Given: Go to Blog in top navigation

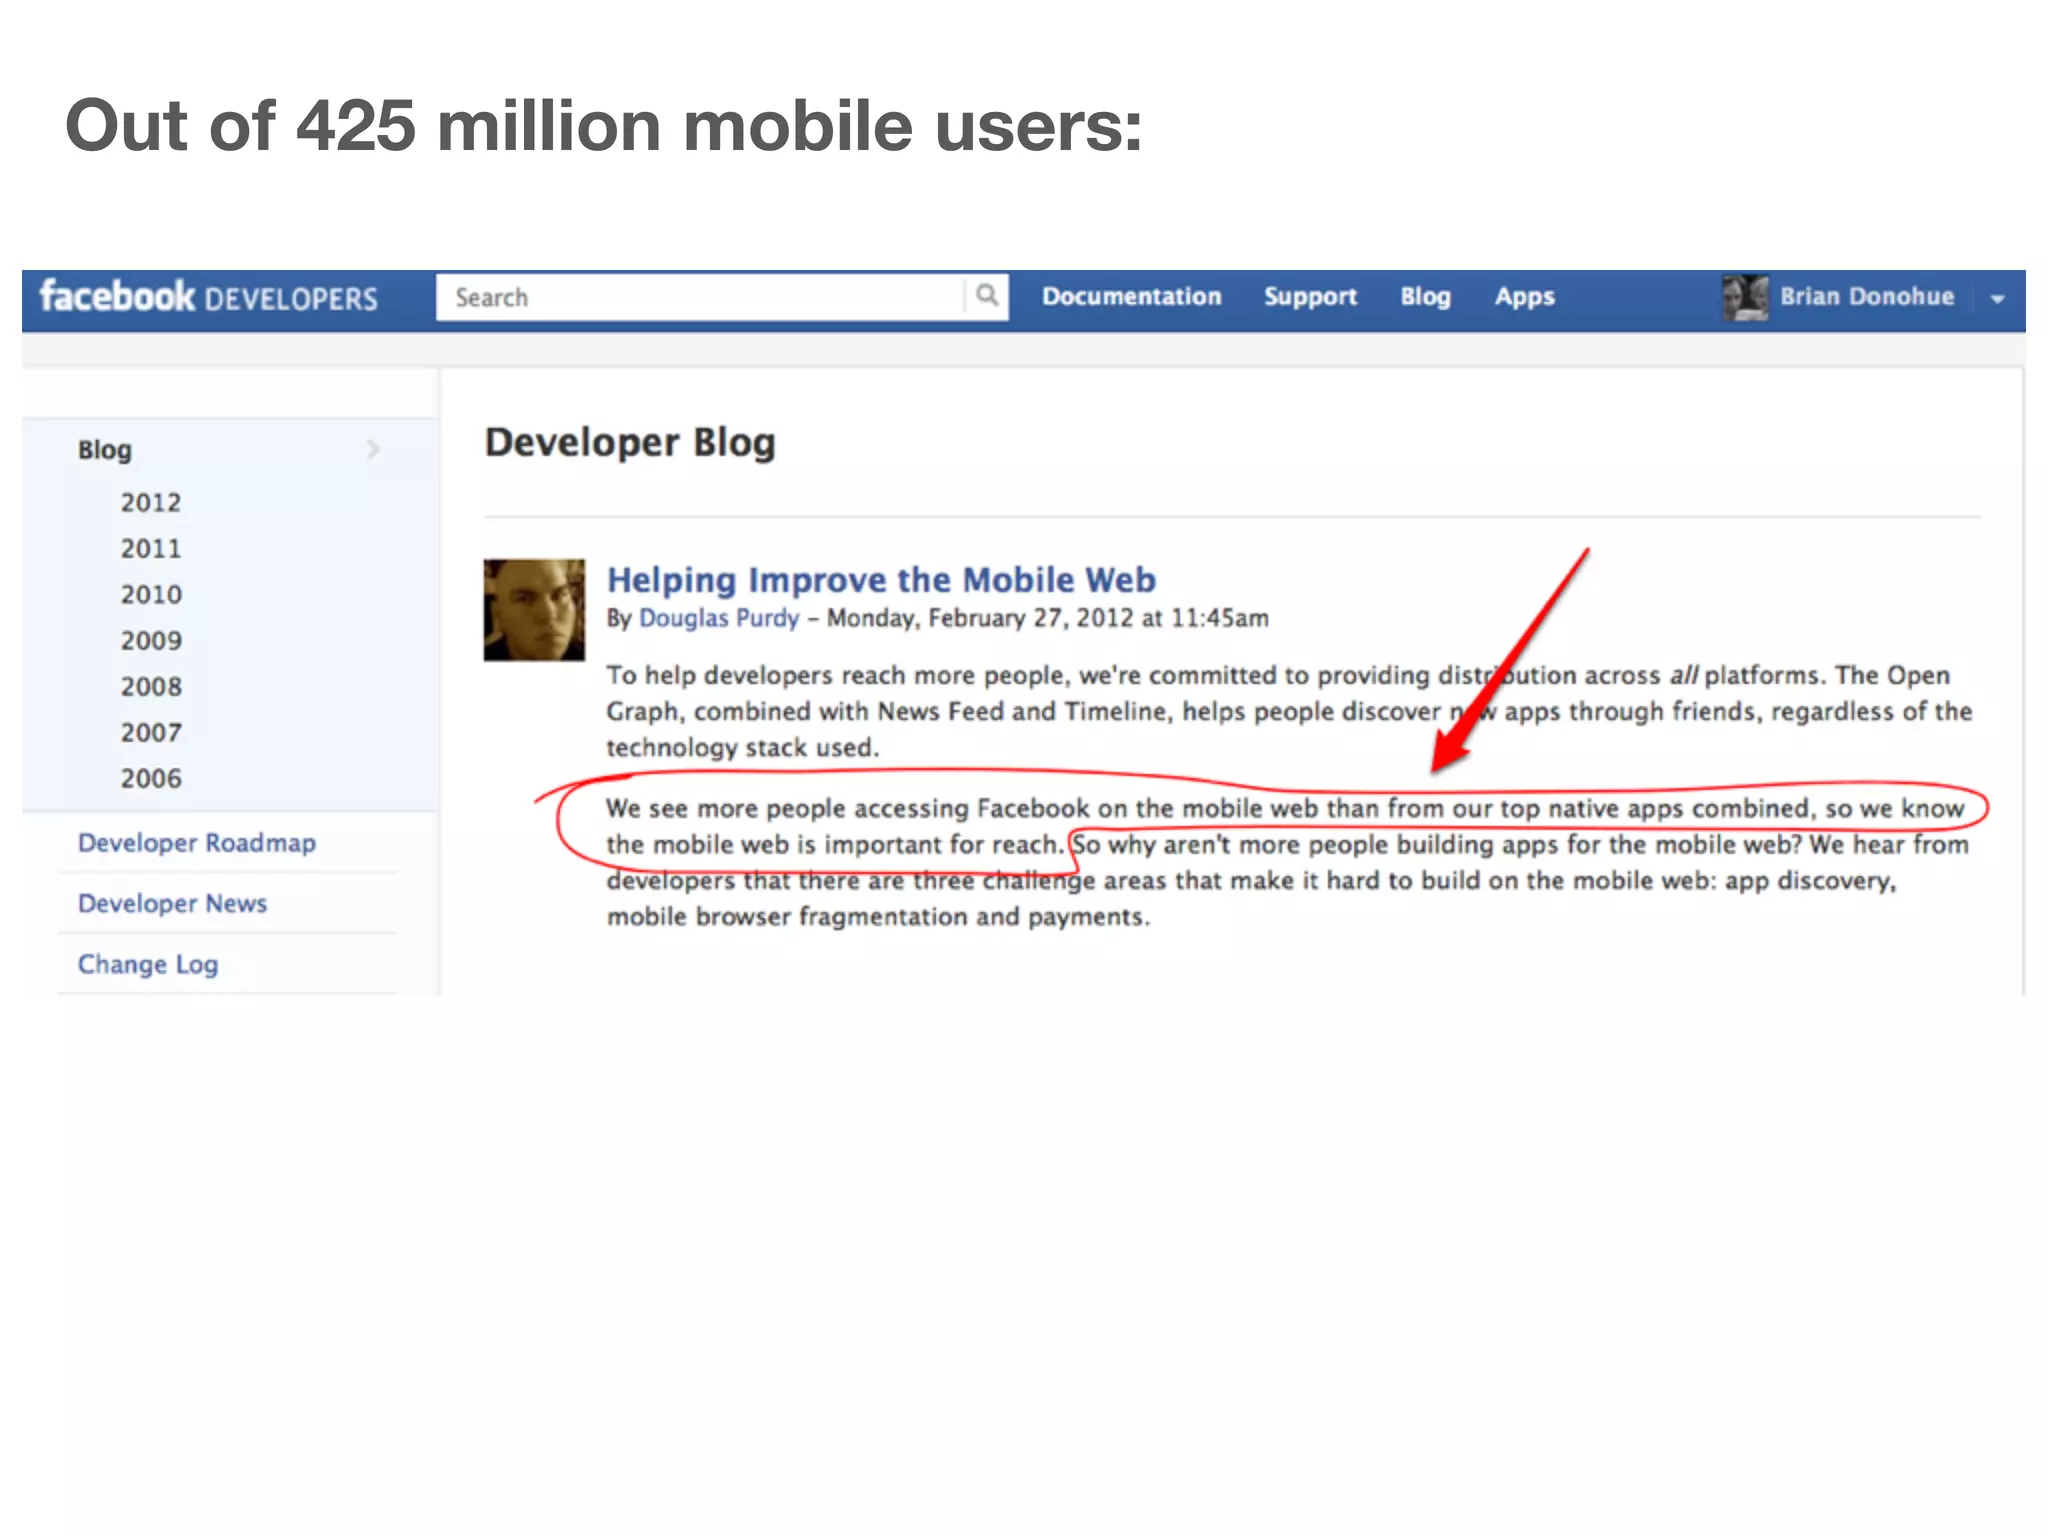Looking at the screenshot, I should [1425, 297].
